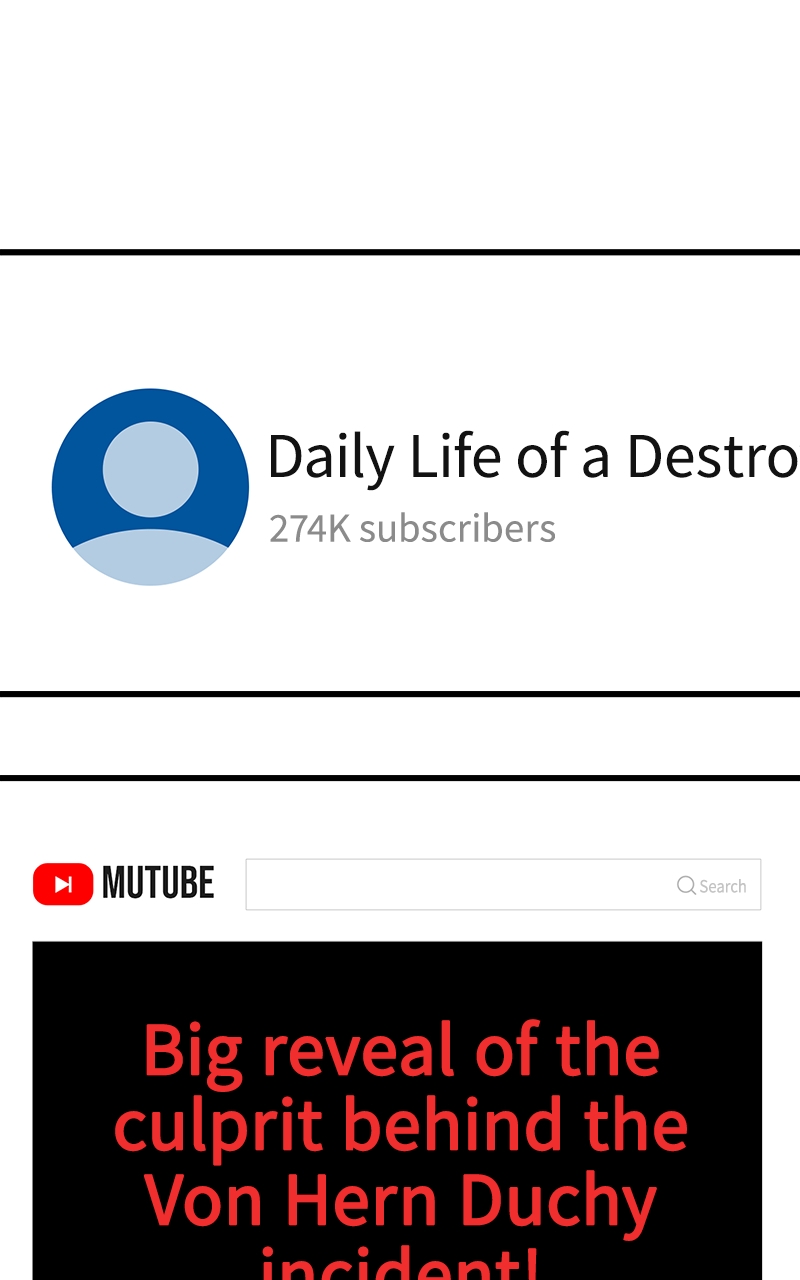Click the gray "Search" label
800x1280 pixels.
[x=723, y=886]
